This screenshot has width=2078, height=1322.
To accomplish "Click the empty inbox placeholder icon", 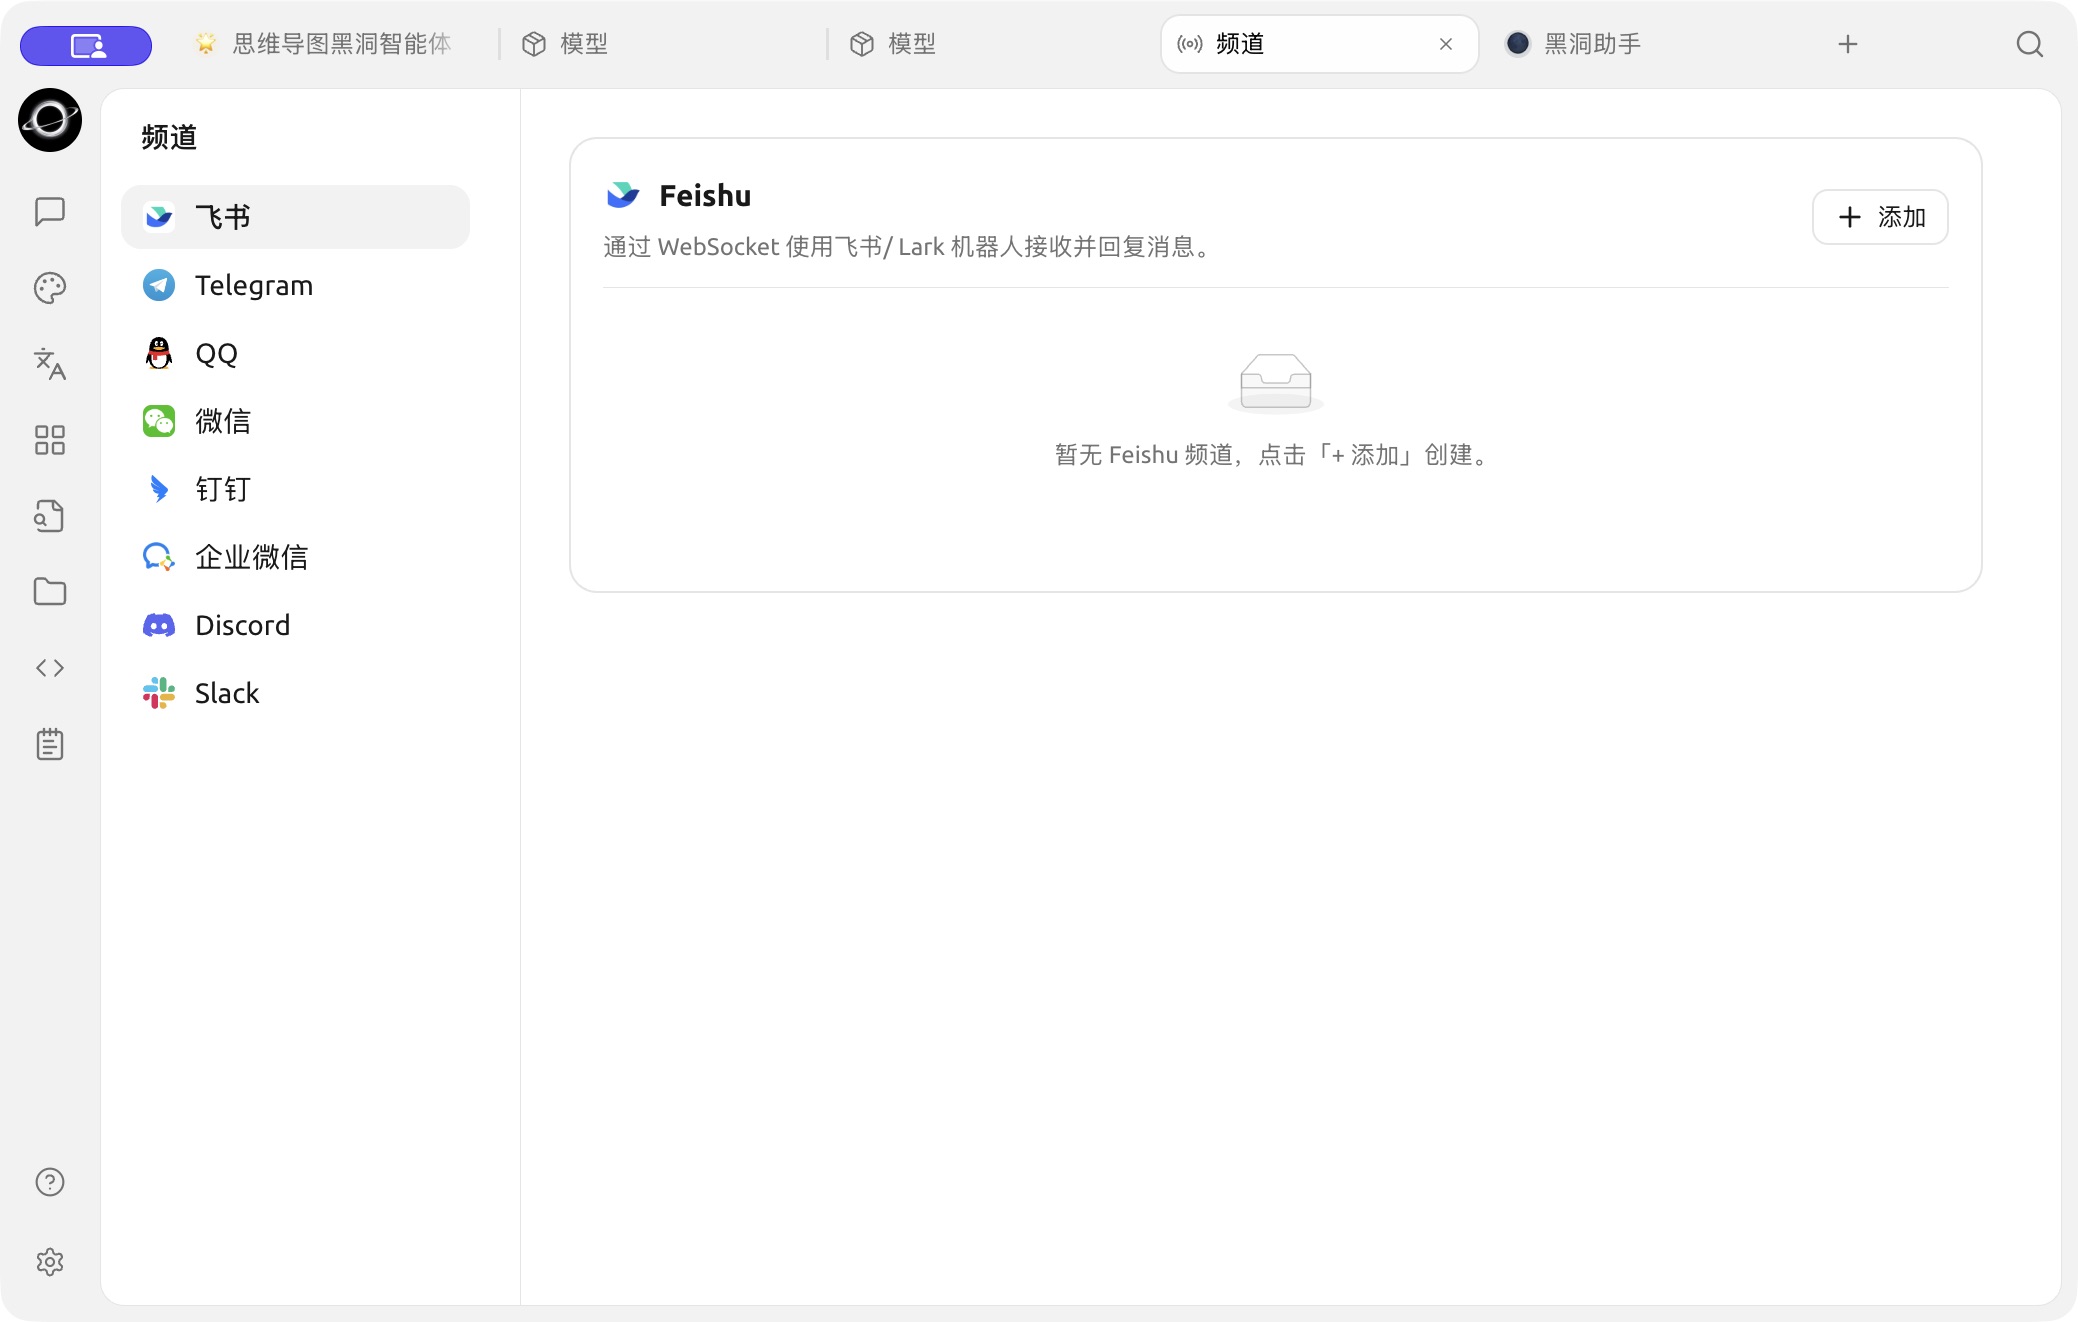I will click(1276, 383).
